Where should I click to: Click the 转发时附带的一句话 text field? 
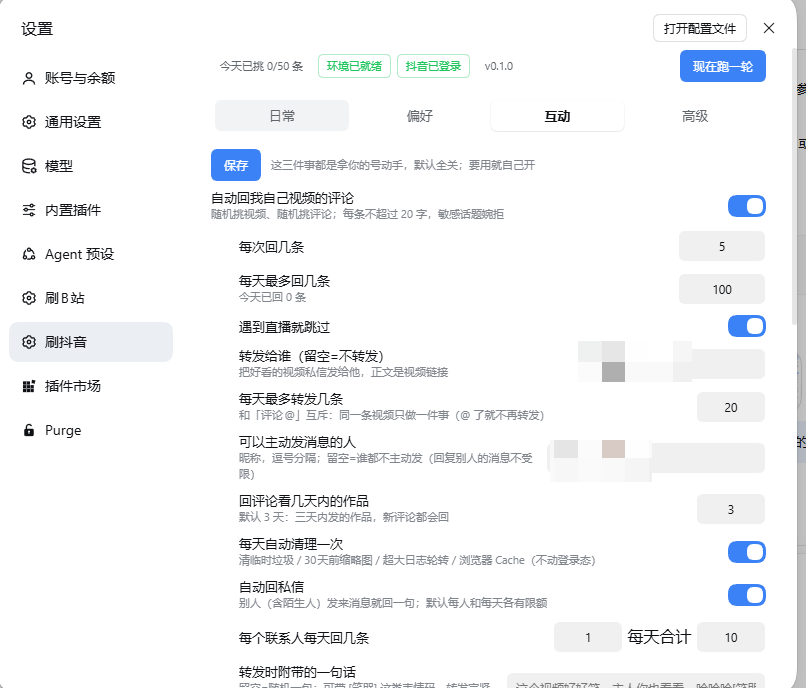coord(636,681)
